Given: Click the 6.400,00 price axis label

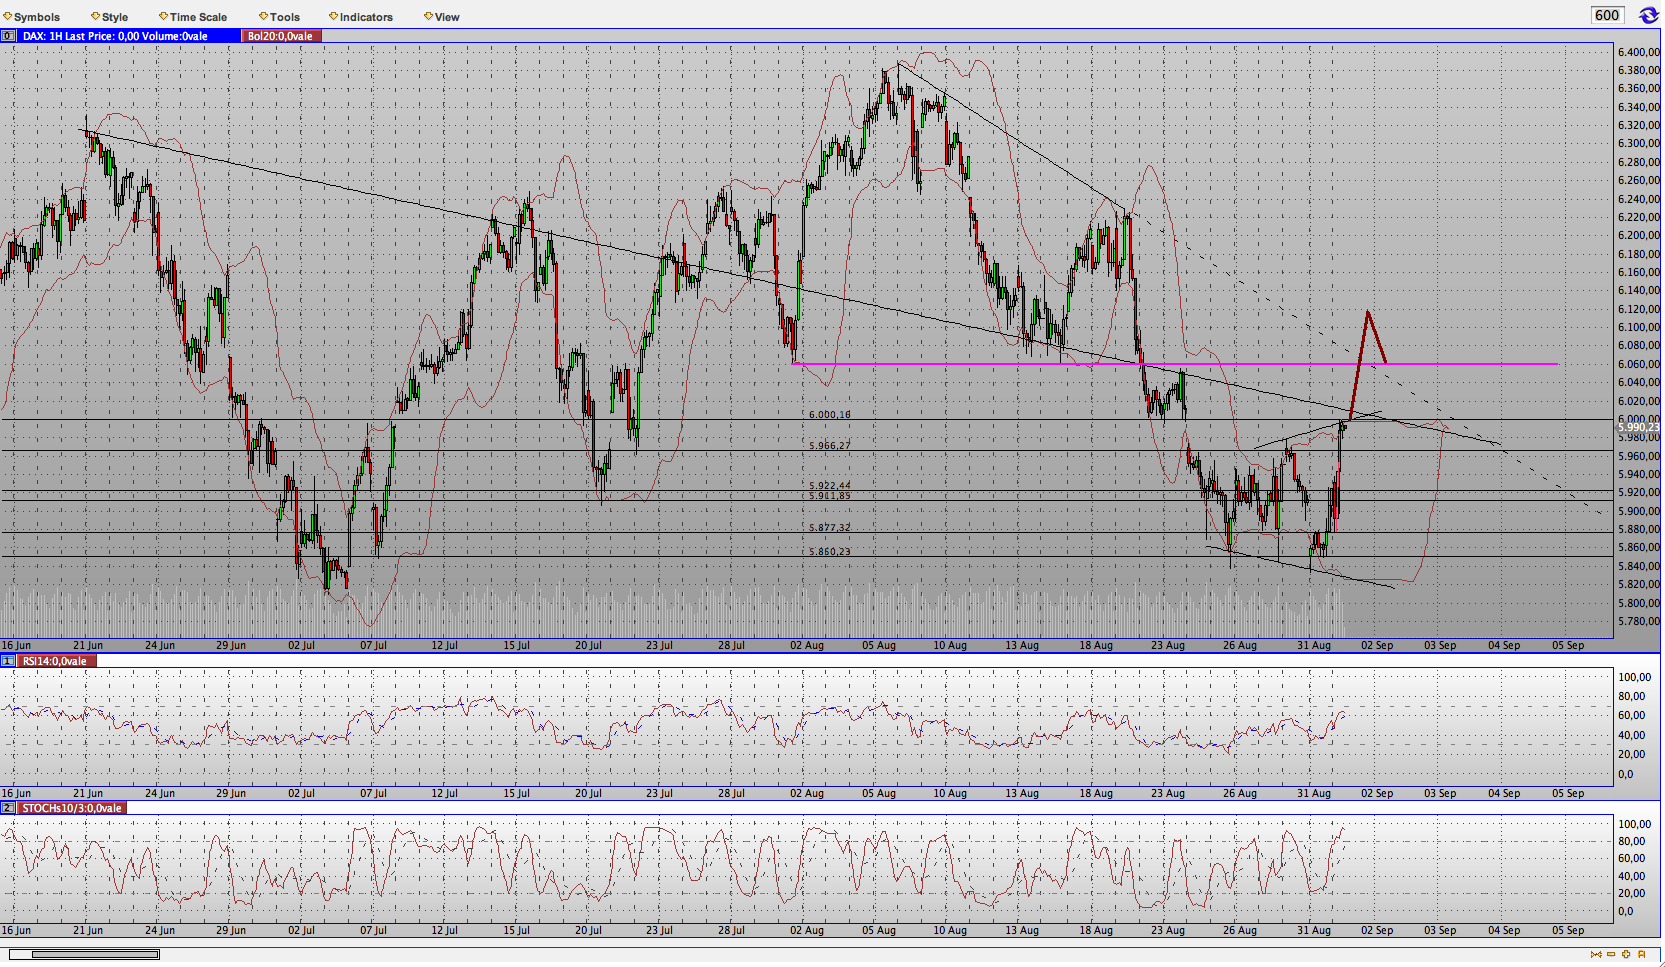Looking at the screenshot, I should click(x=1639, y=52).
